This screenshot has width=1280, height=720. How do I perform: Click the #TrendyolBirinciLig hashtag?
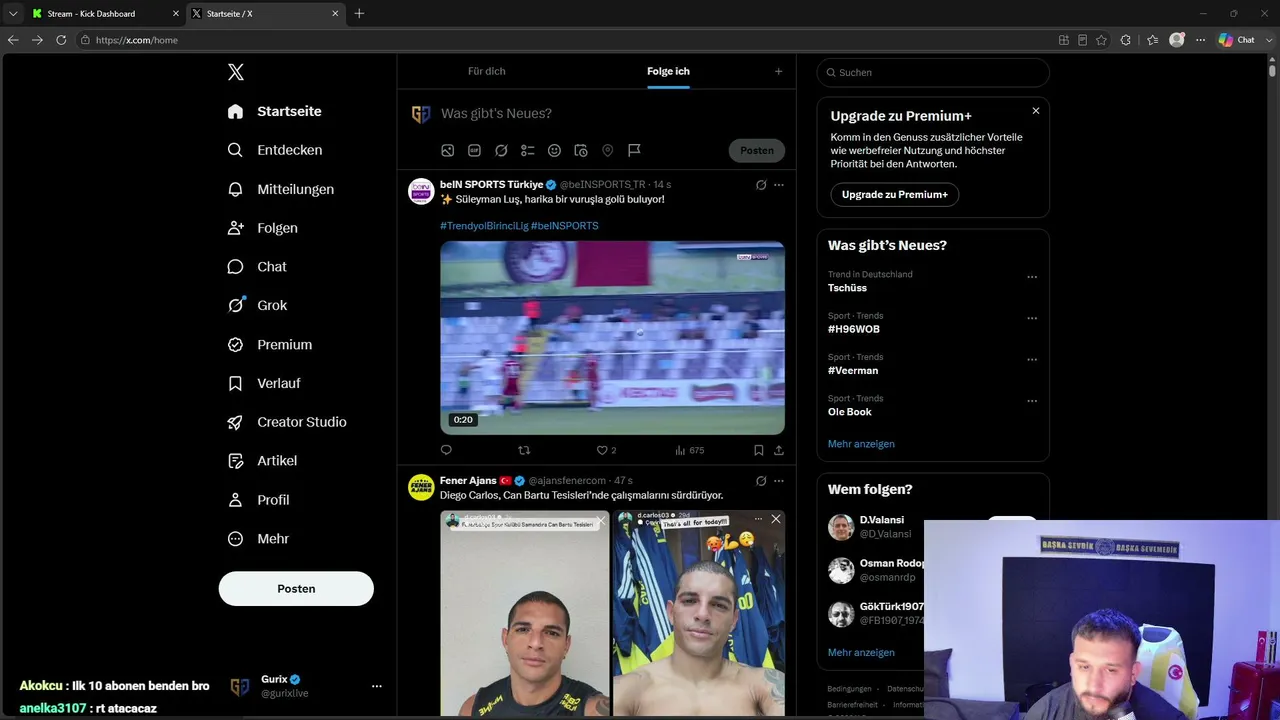click(484, 226)
